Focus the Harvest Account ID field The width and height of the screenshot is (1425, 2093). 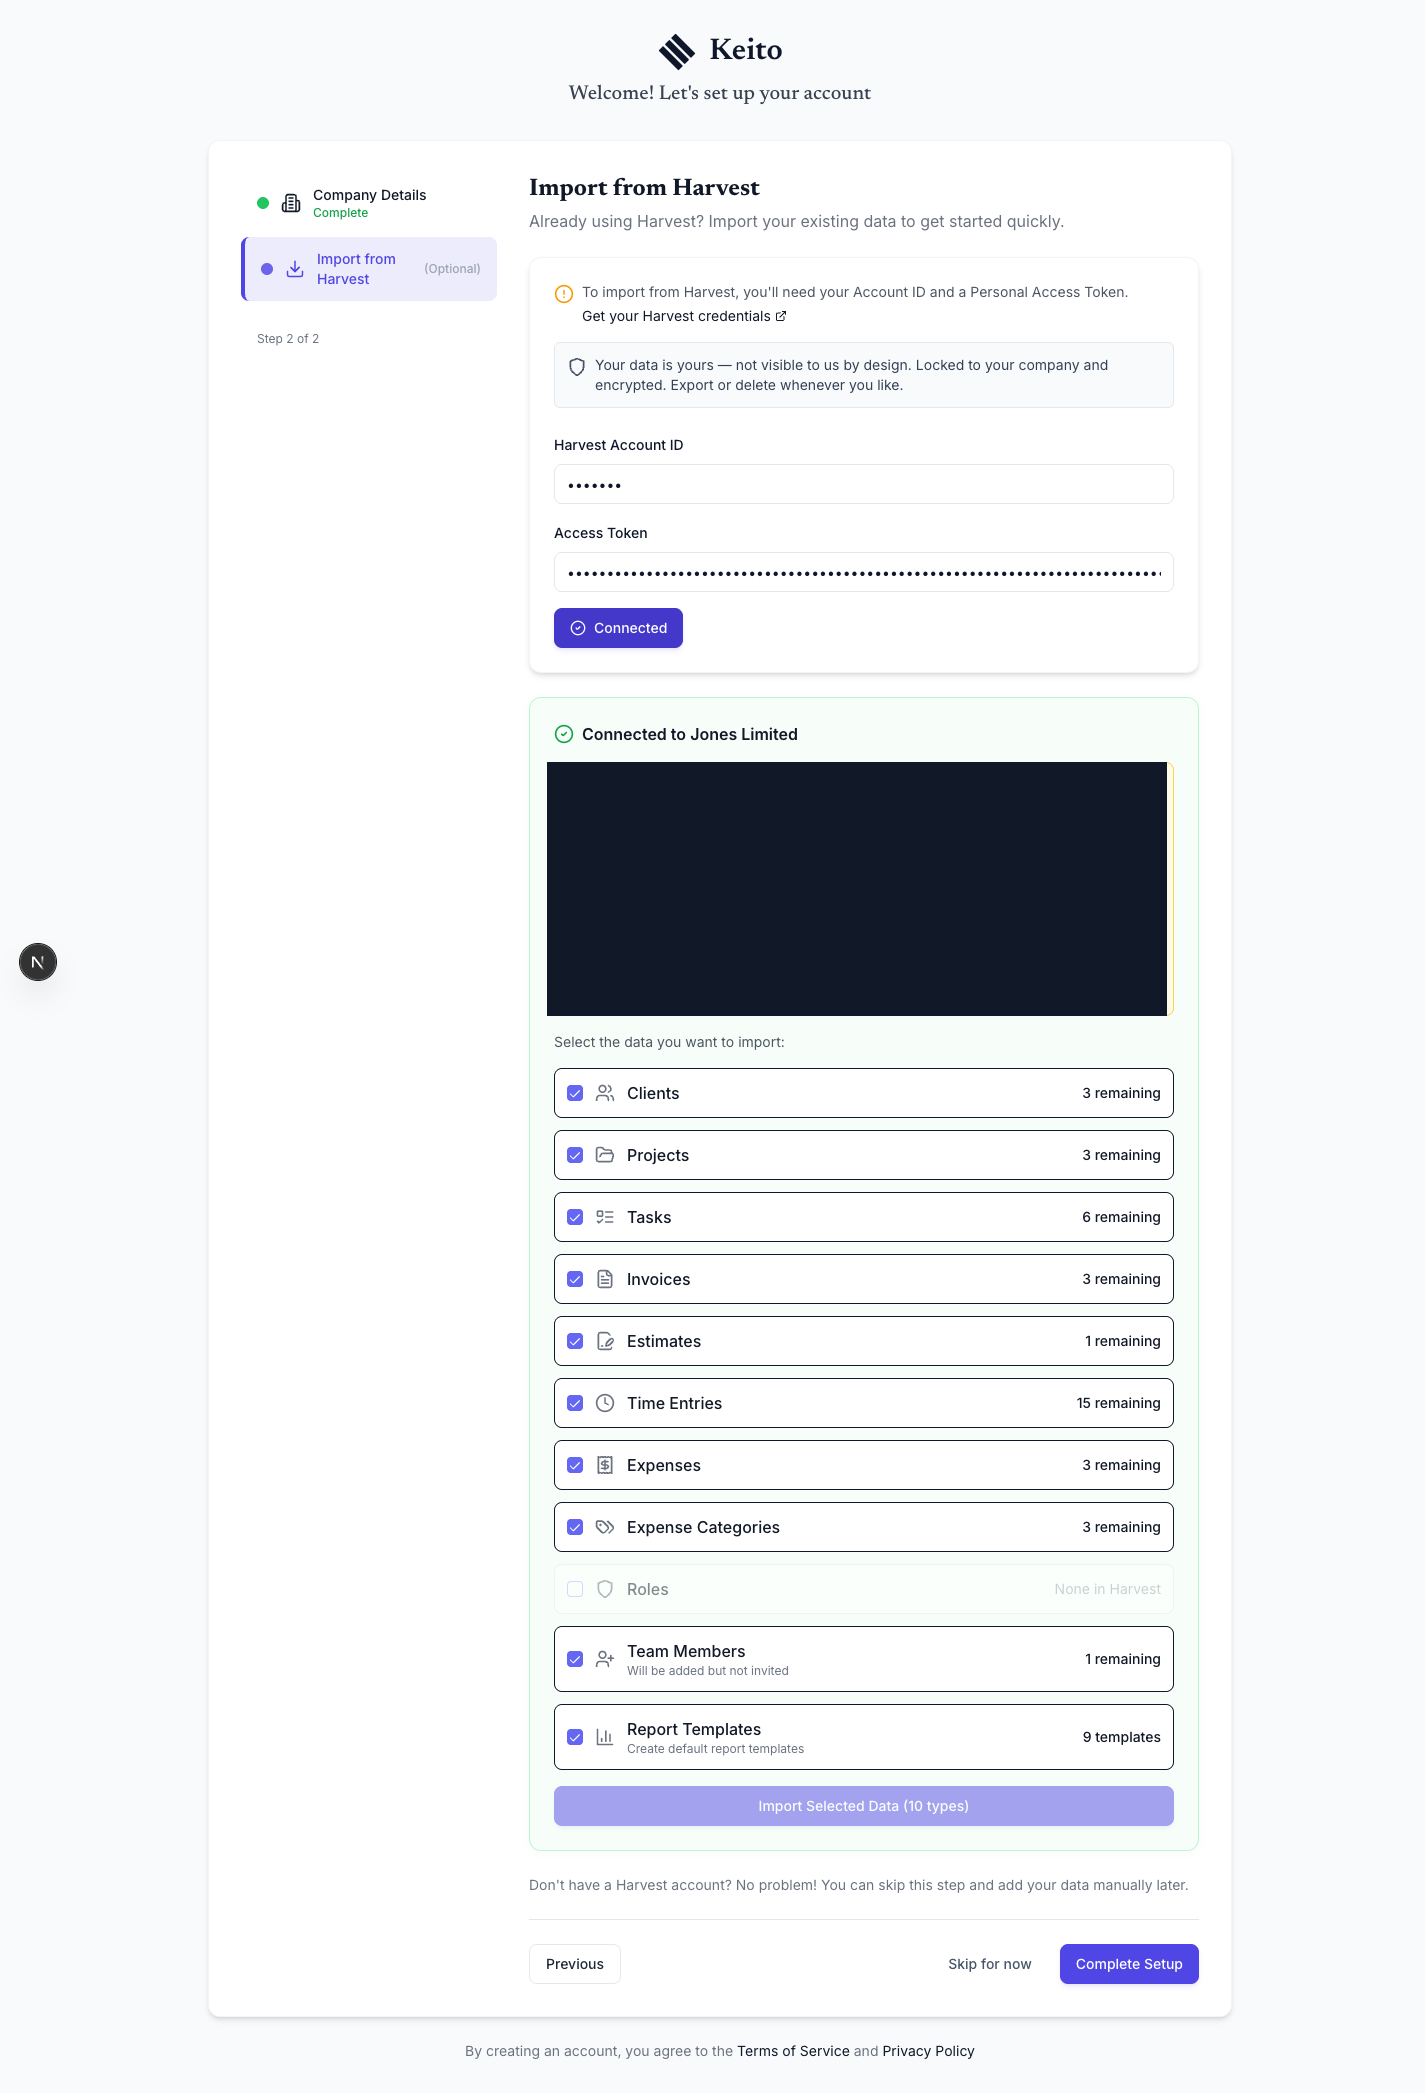(864, 484)
